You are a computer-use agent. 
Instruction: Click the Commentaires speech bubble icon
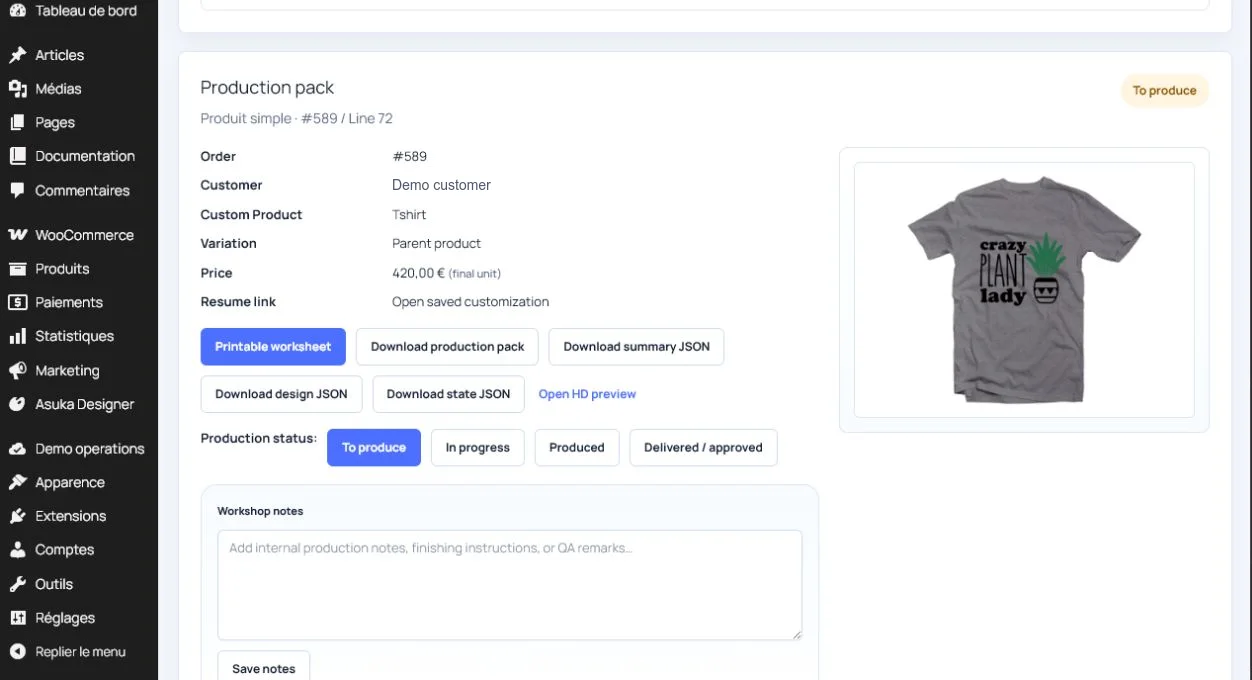[x=17, y=190]
